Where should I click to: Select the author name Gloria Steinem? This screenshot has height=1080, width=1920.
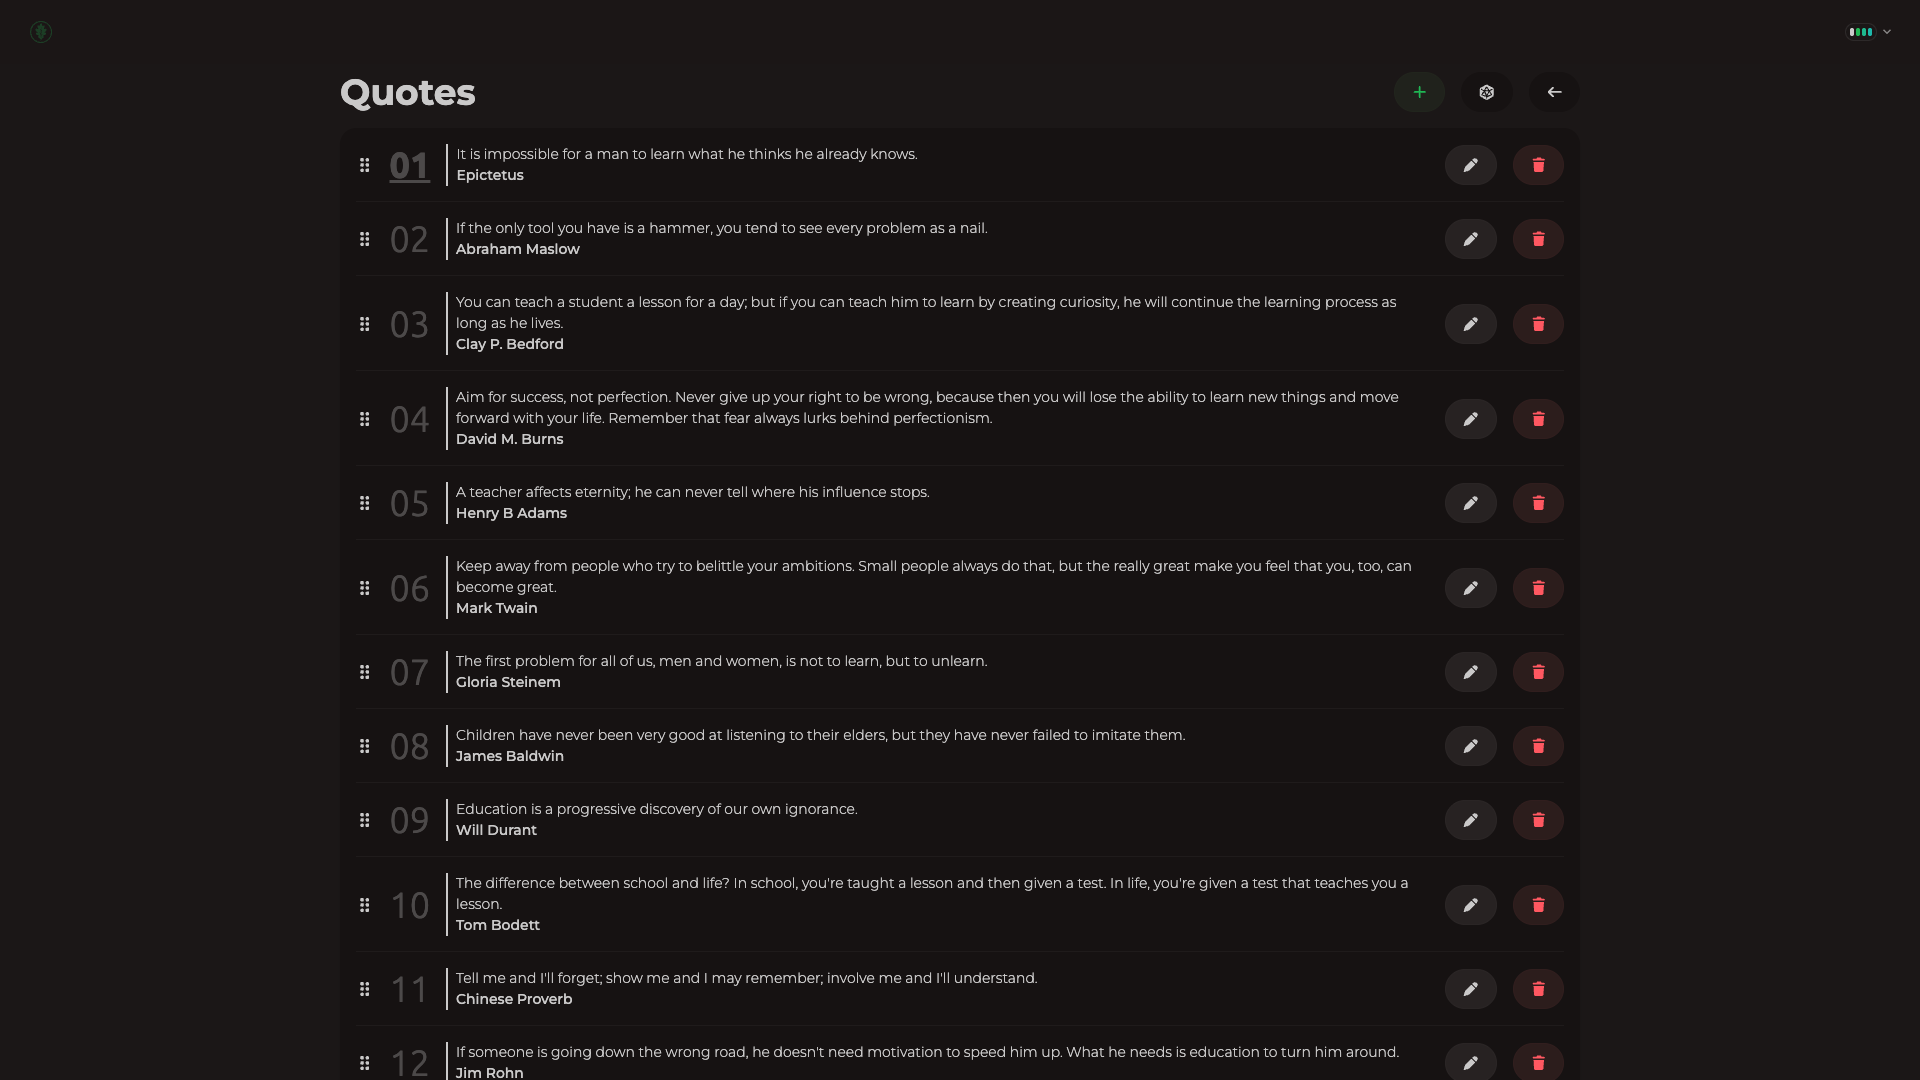[x=508, y=682]
